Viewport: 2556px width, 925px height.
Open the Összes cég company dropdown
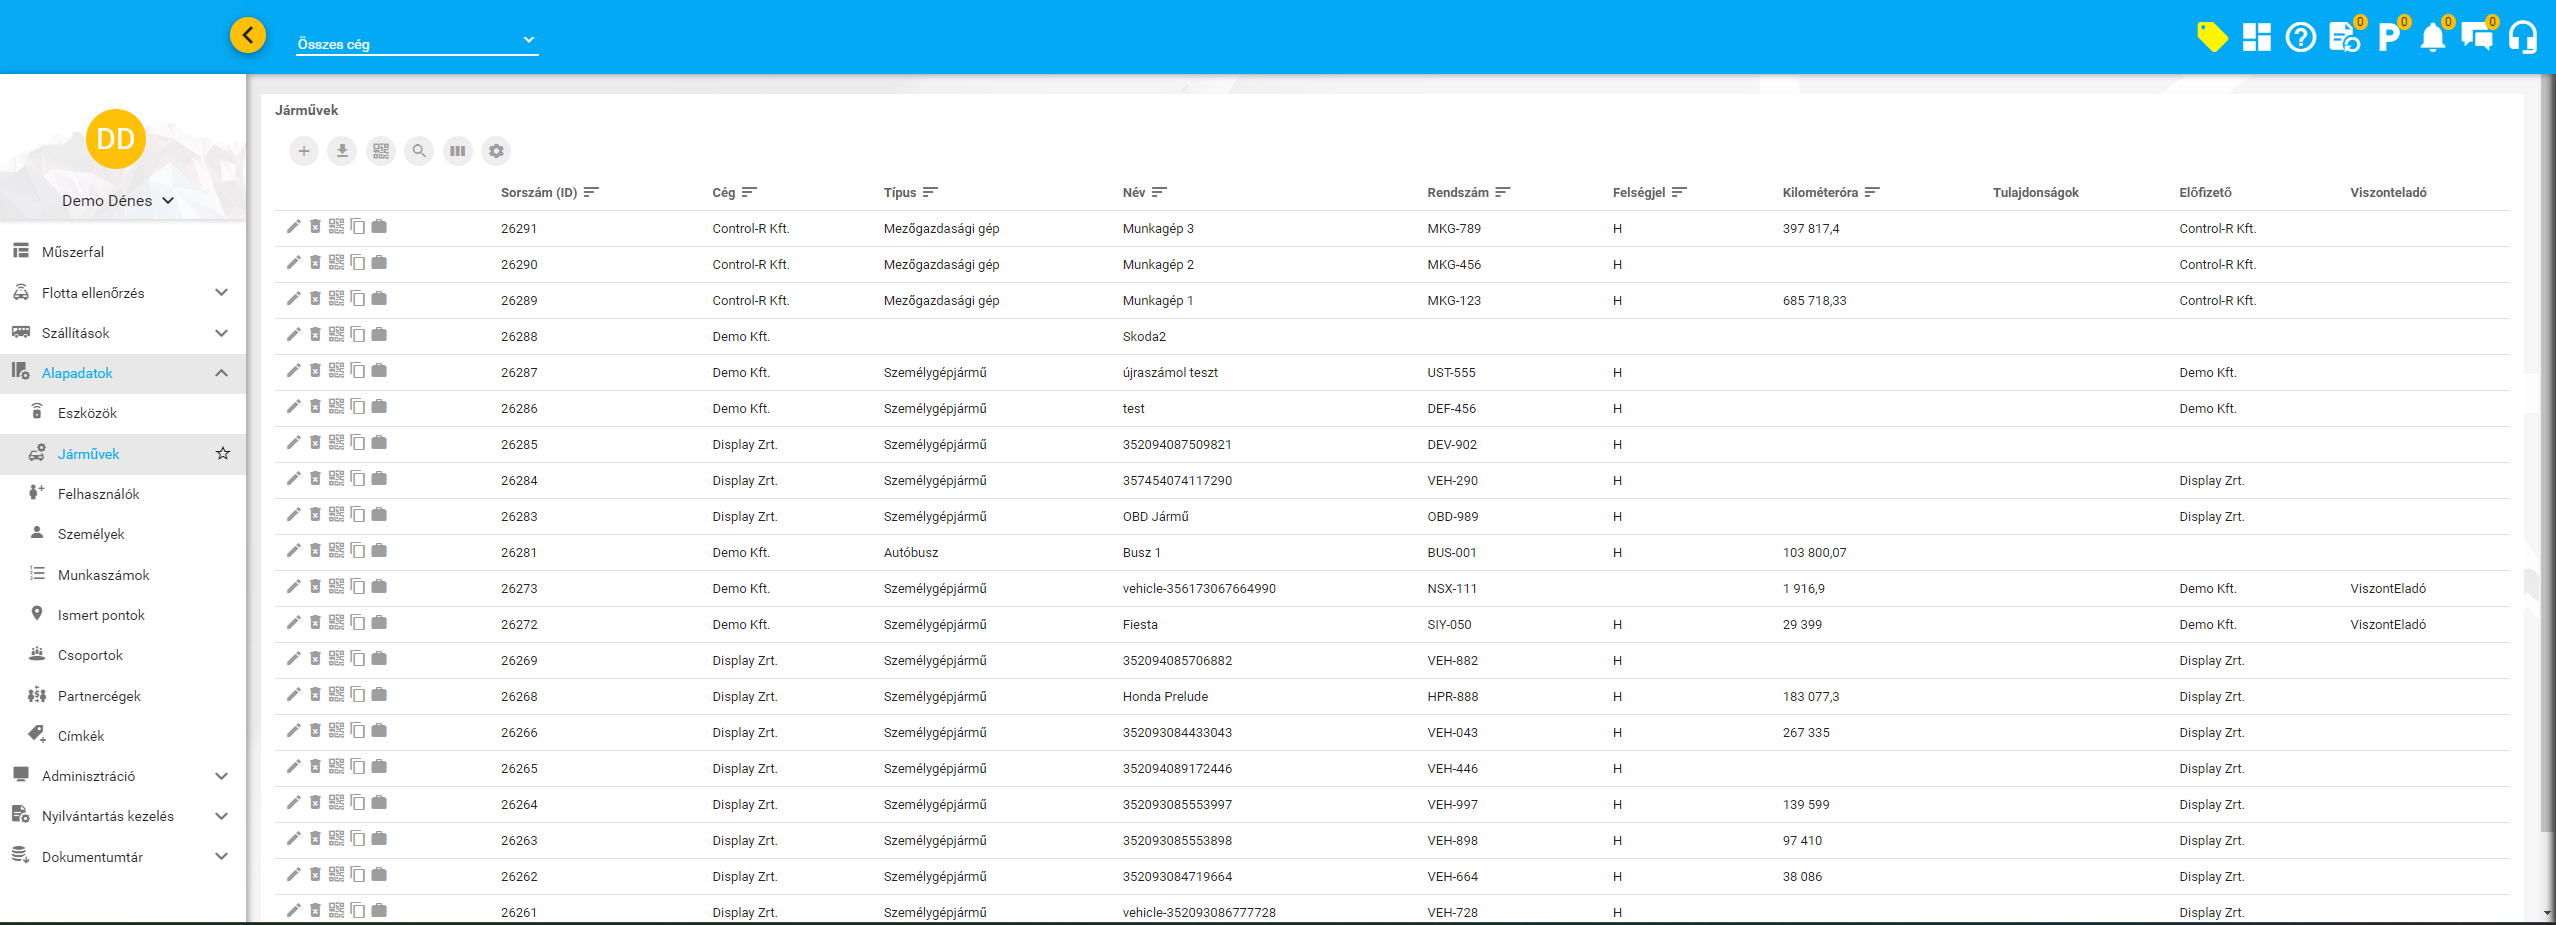[x=417, y=43]
